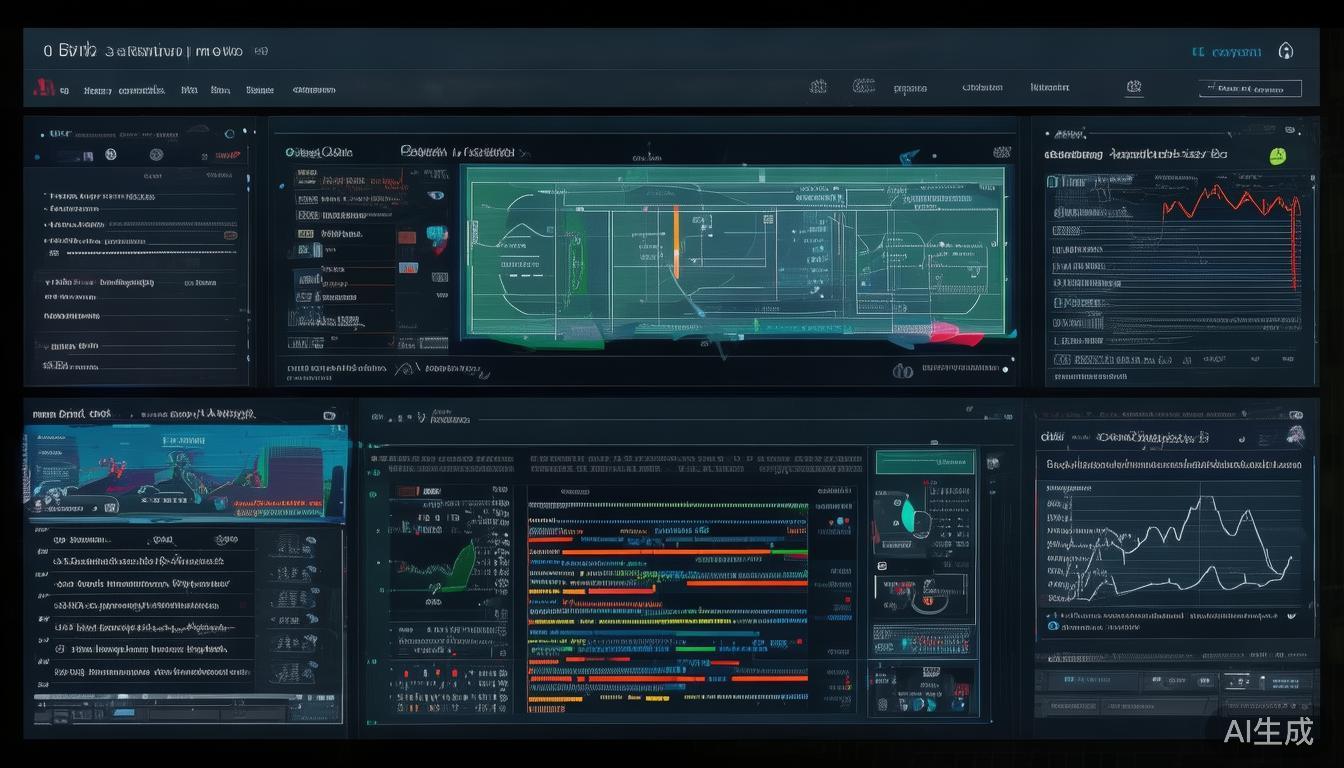Open the outlined dropdown box in the top-right toolbar
The width and height of the screenshot is (1344, 768).
(1250, 88)
